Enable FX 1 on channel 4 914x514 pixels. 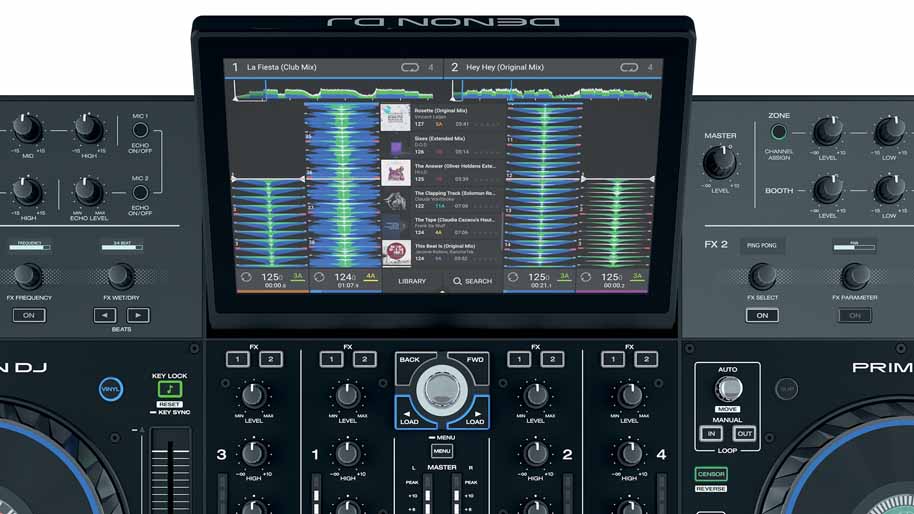(x=613, y=359)
